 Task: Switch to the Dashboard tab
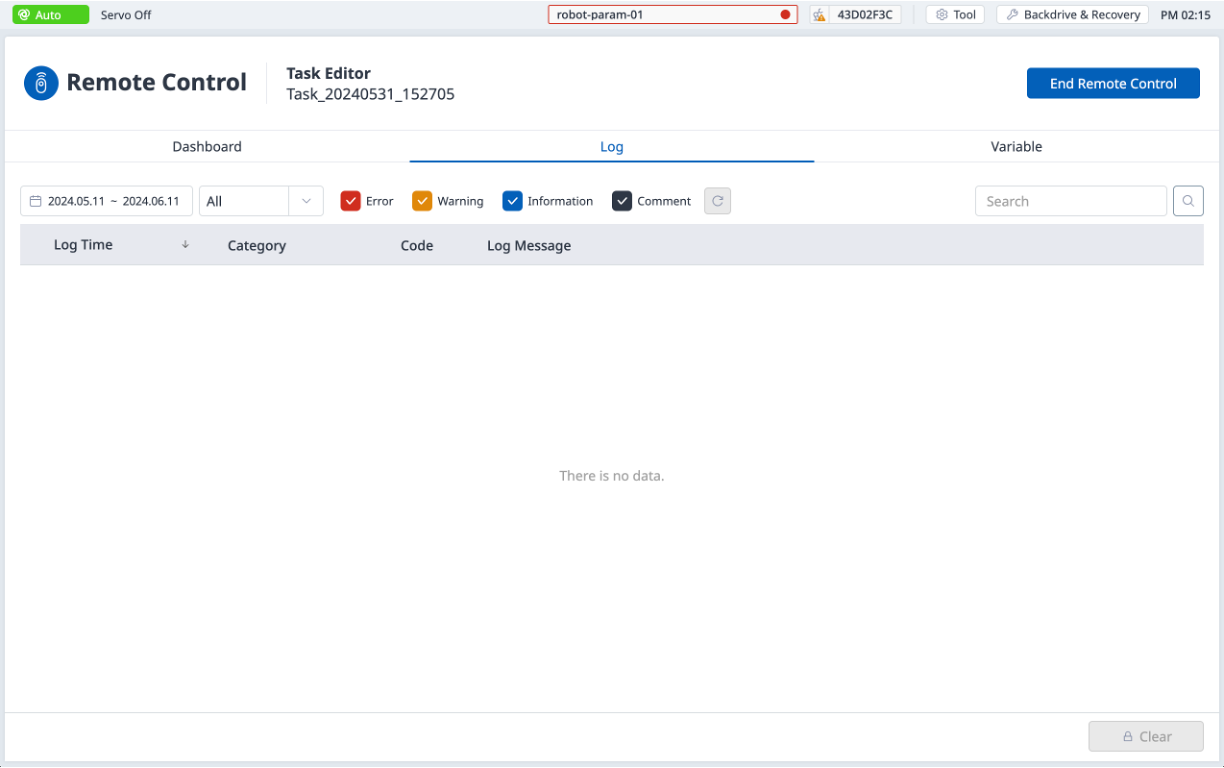207,146
